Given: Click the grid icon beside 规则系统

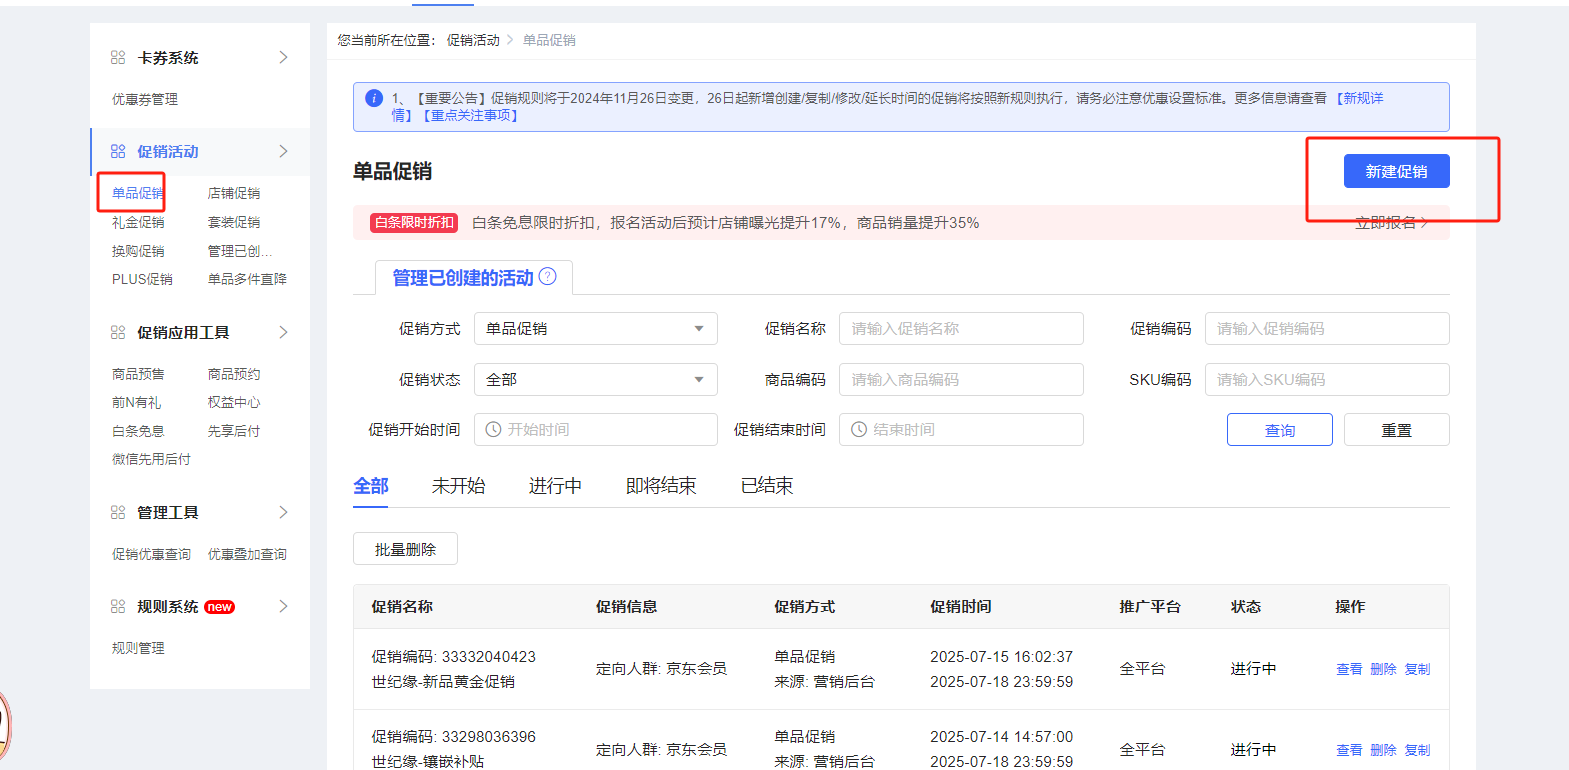Looking at the screenshot, I should (118, 607).
